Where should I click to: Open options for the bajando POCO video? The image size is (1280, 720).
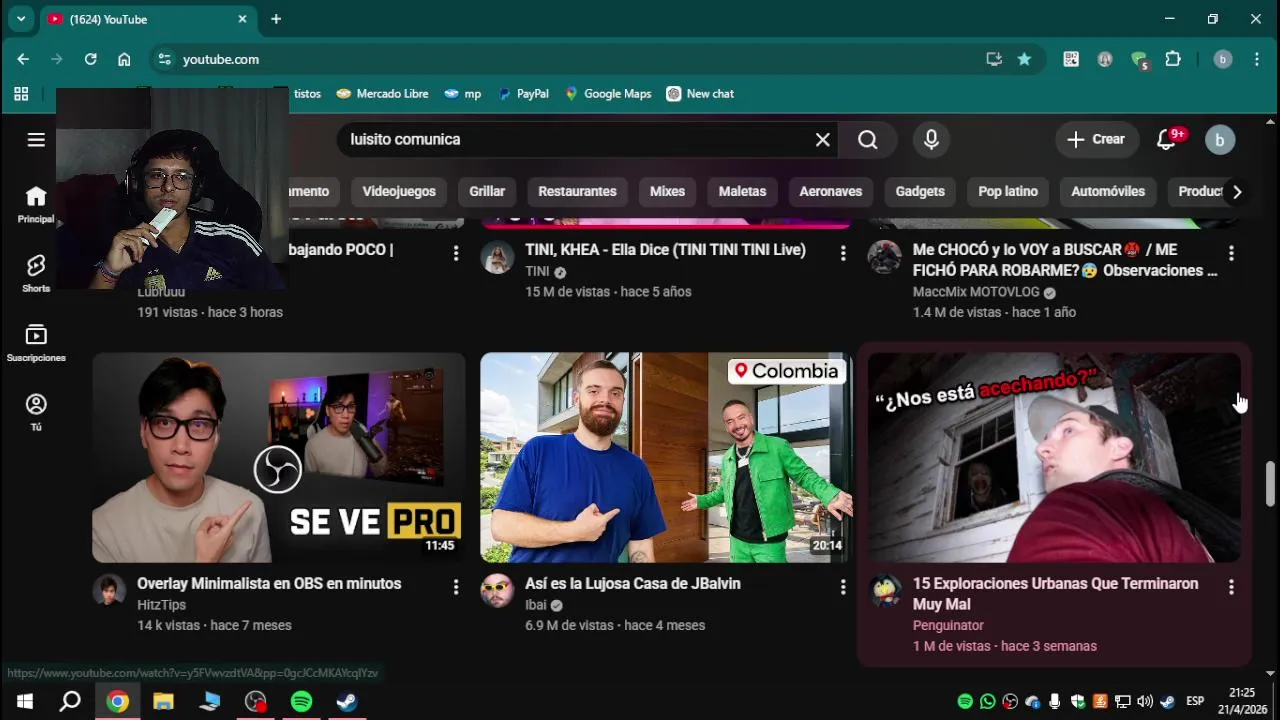(456, 254)
